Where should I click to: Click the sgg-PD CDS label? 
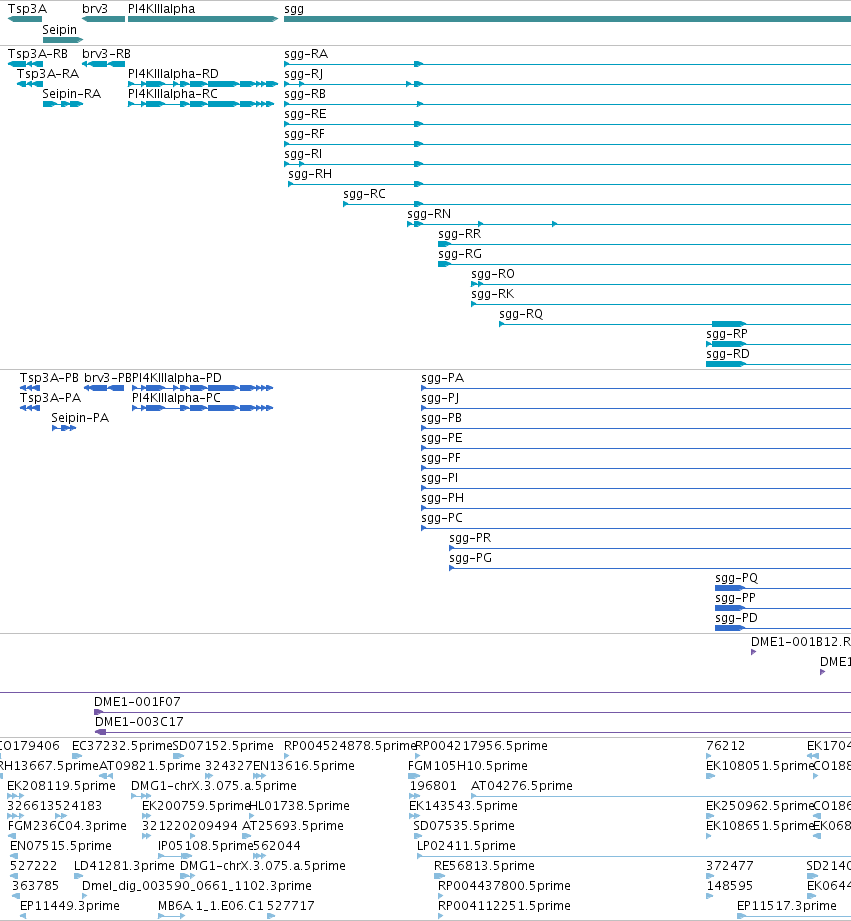tap(736, 617)
